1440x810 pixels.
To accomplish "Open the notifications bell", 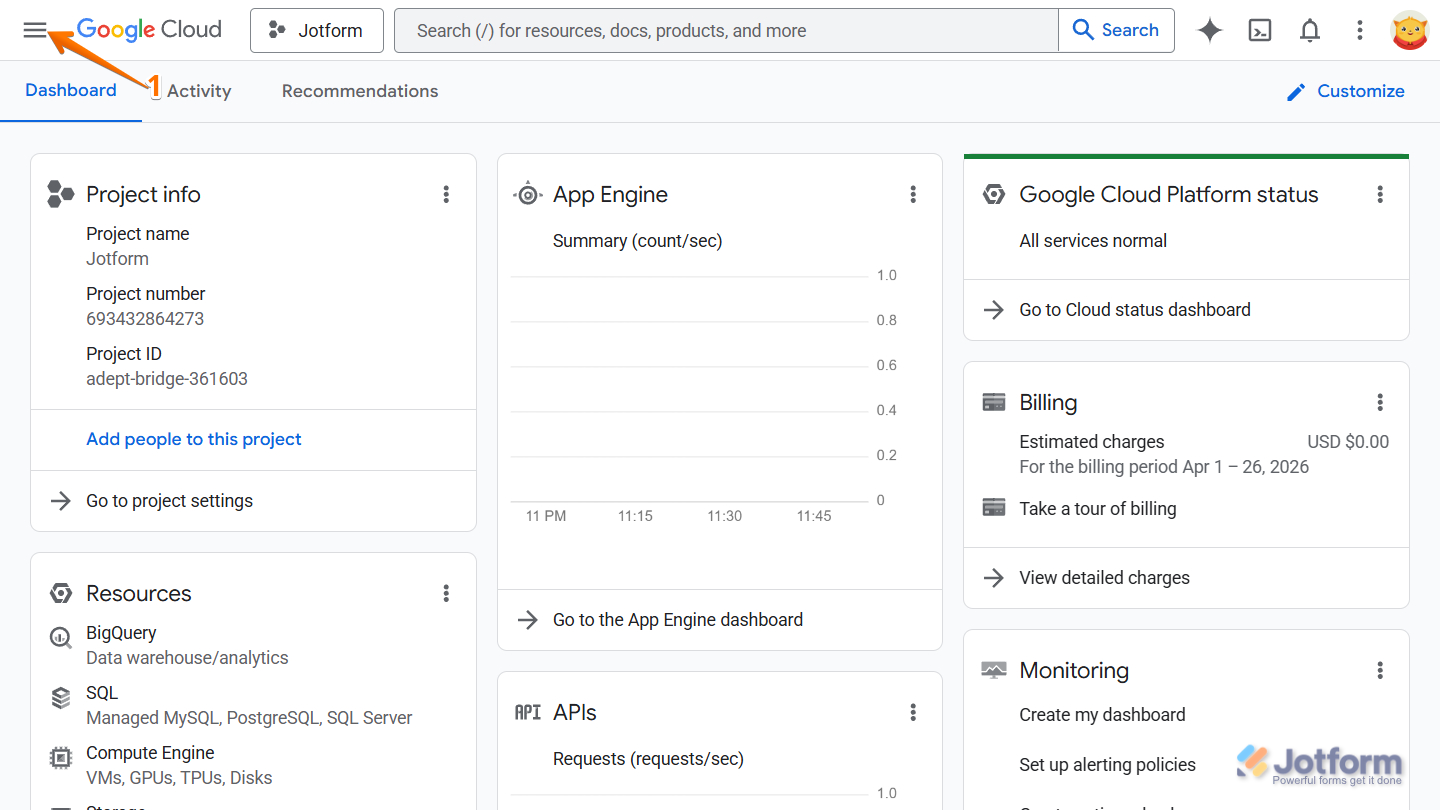I will tap(1309, 30).
